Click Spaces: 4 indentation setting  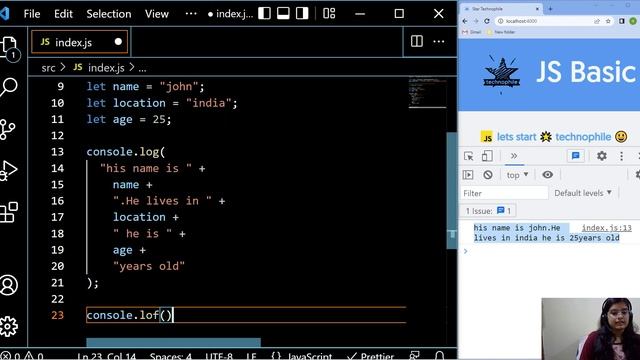point(171,356)
